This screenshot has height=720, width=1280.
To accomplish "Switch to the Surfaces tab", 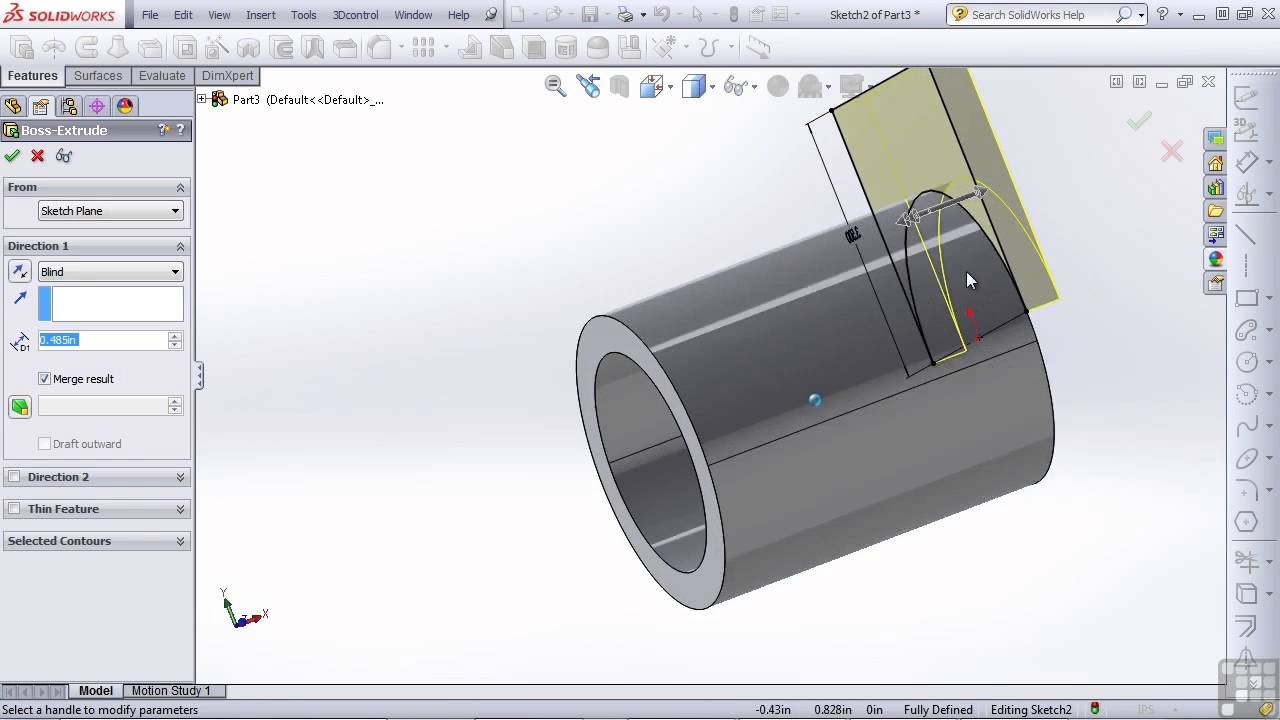I will click(x=98, y=76).
